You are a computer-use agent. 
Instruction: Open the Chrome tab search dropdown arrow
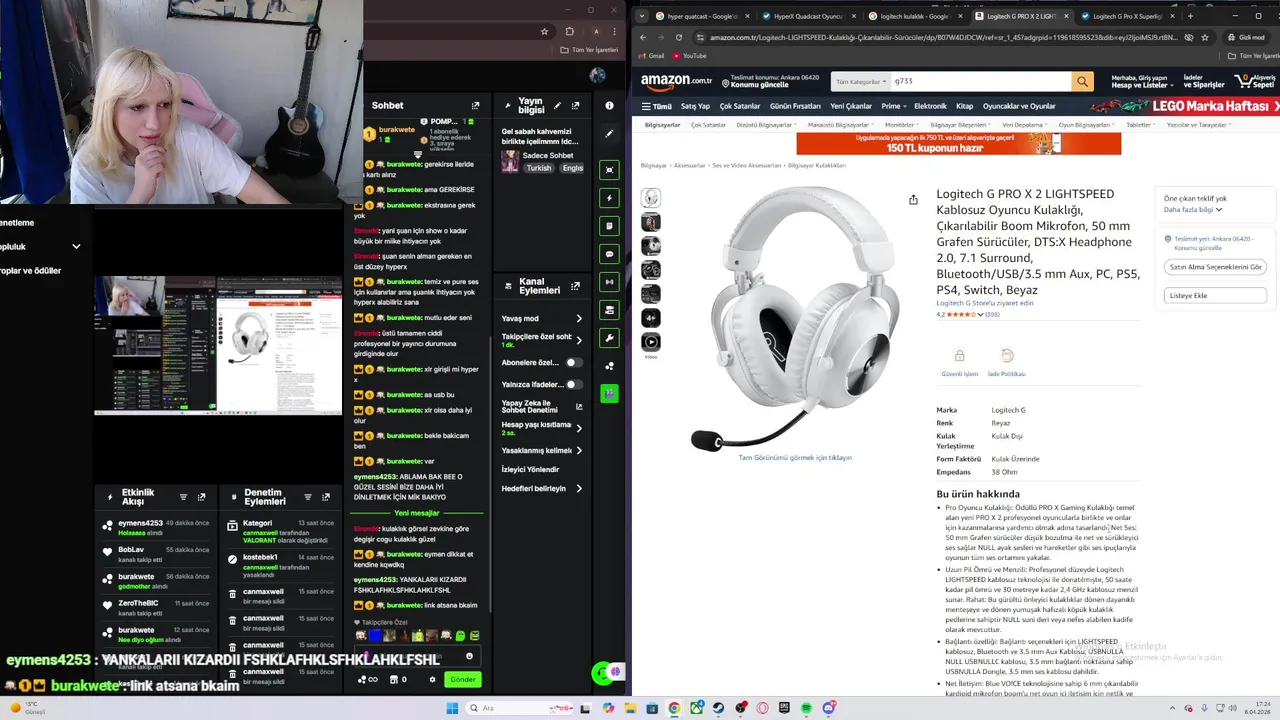point(642,15)
